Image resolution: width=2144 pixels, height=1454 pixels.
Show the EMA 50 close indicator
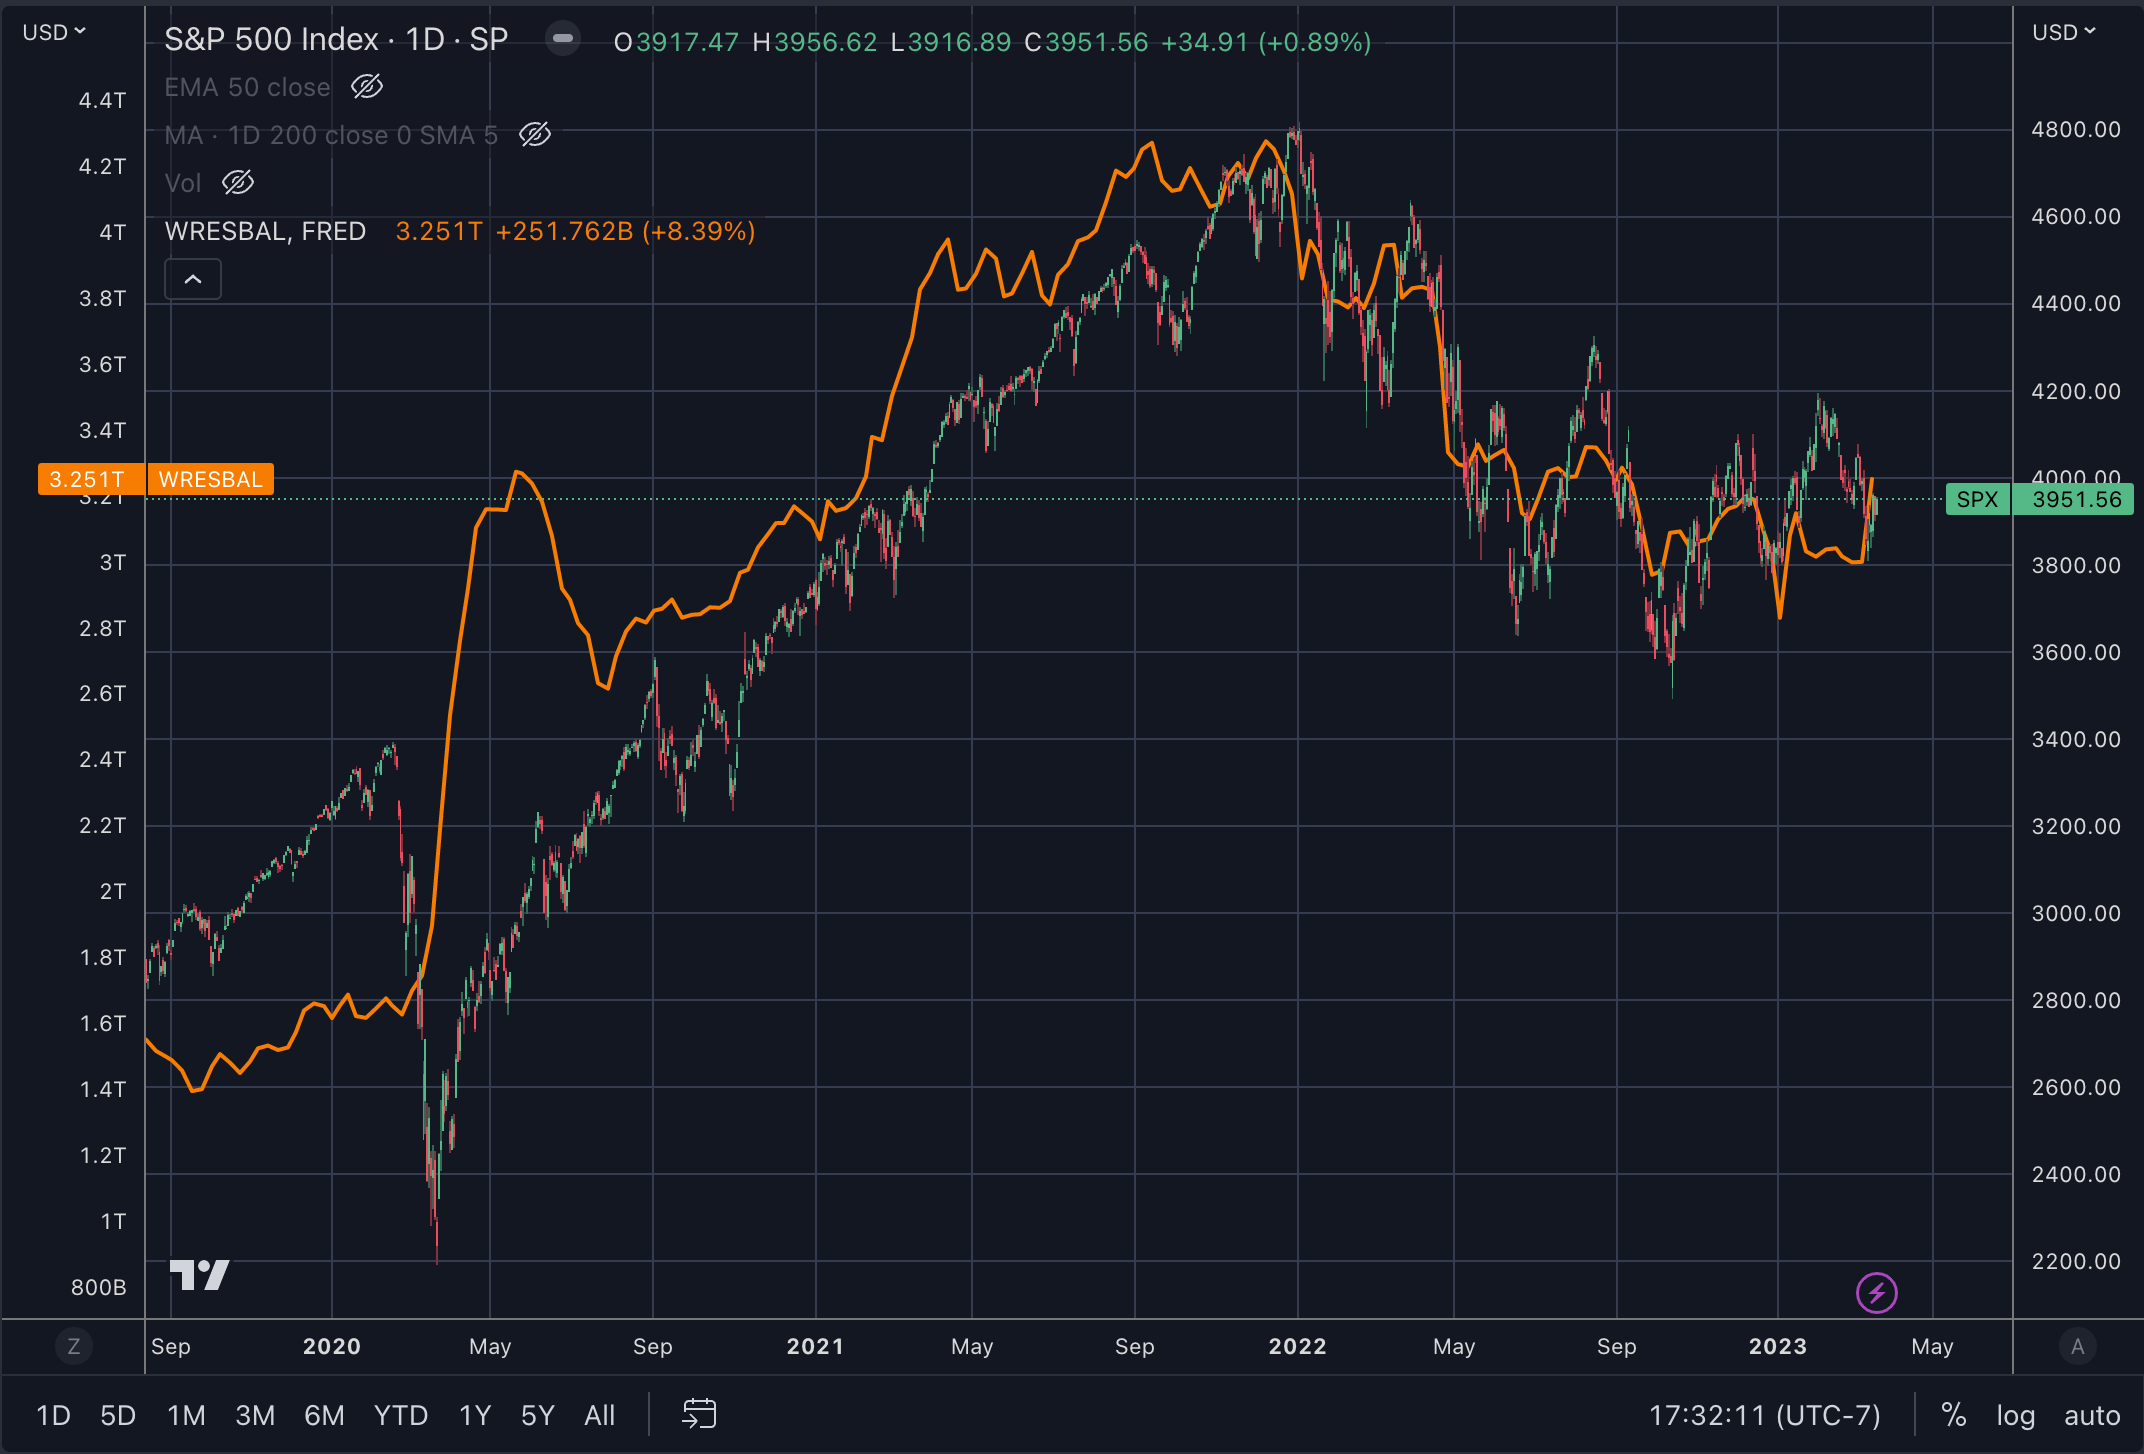point(367,87)
